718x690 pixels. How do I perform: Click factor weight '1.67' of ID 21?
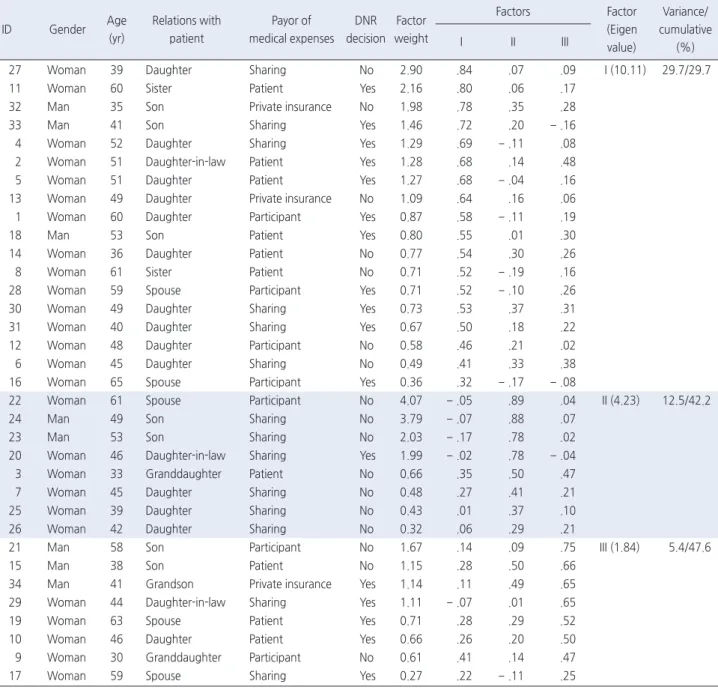(411, 547)
